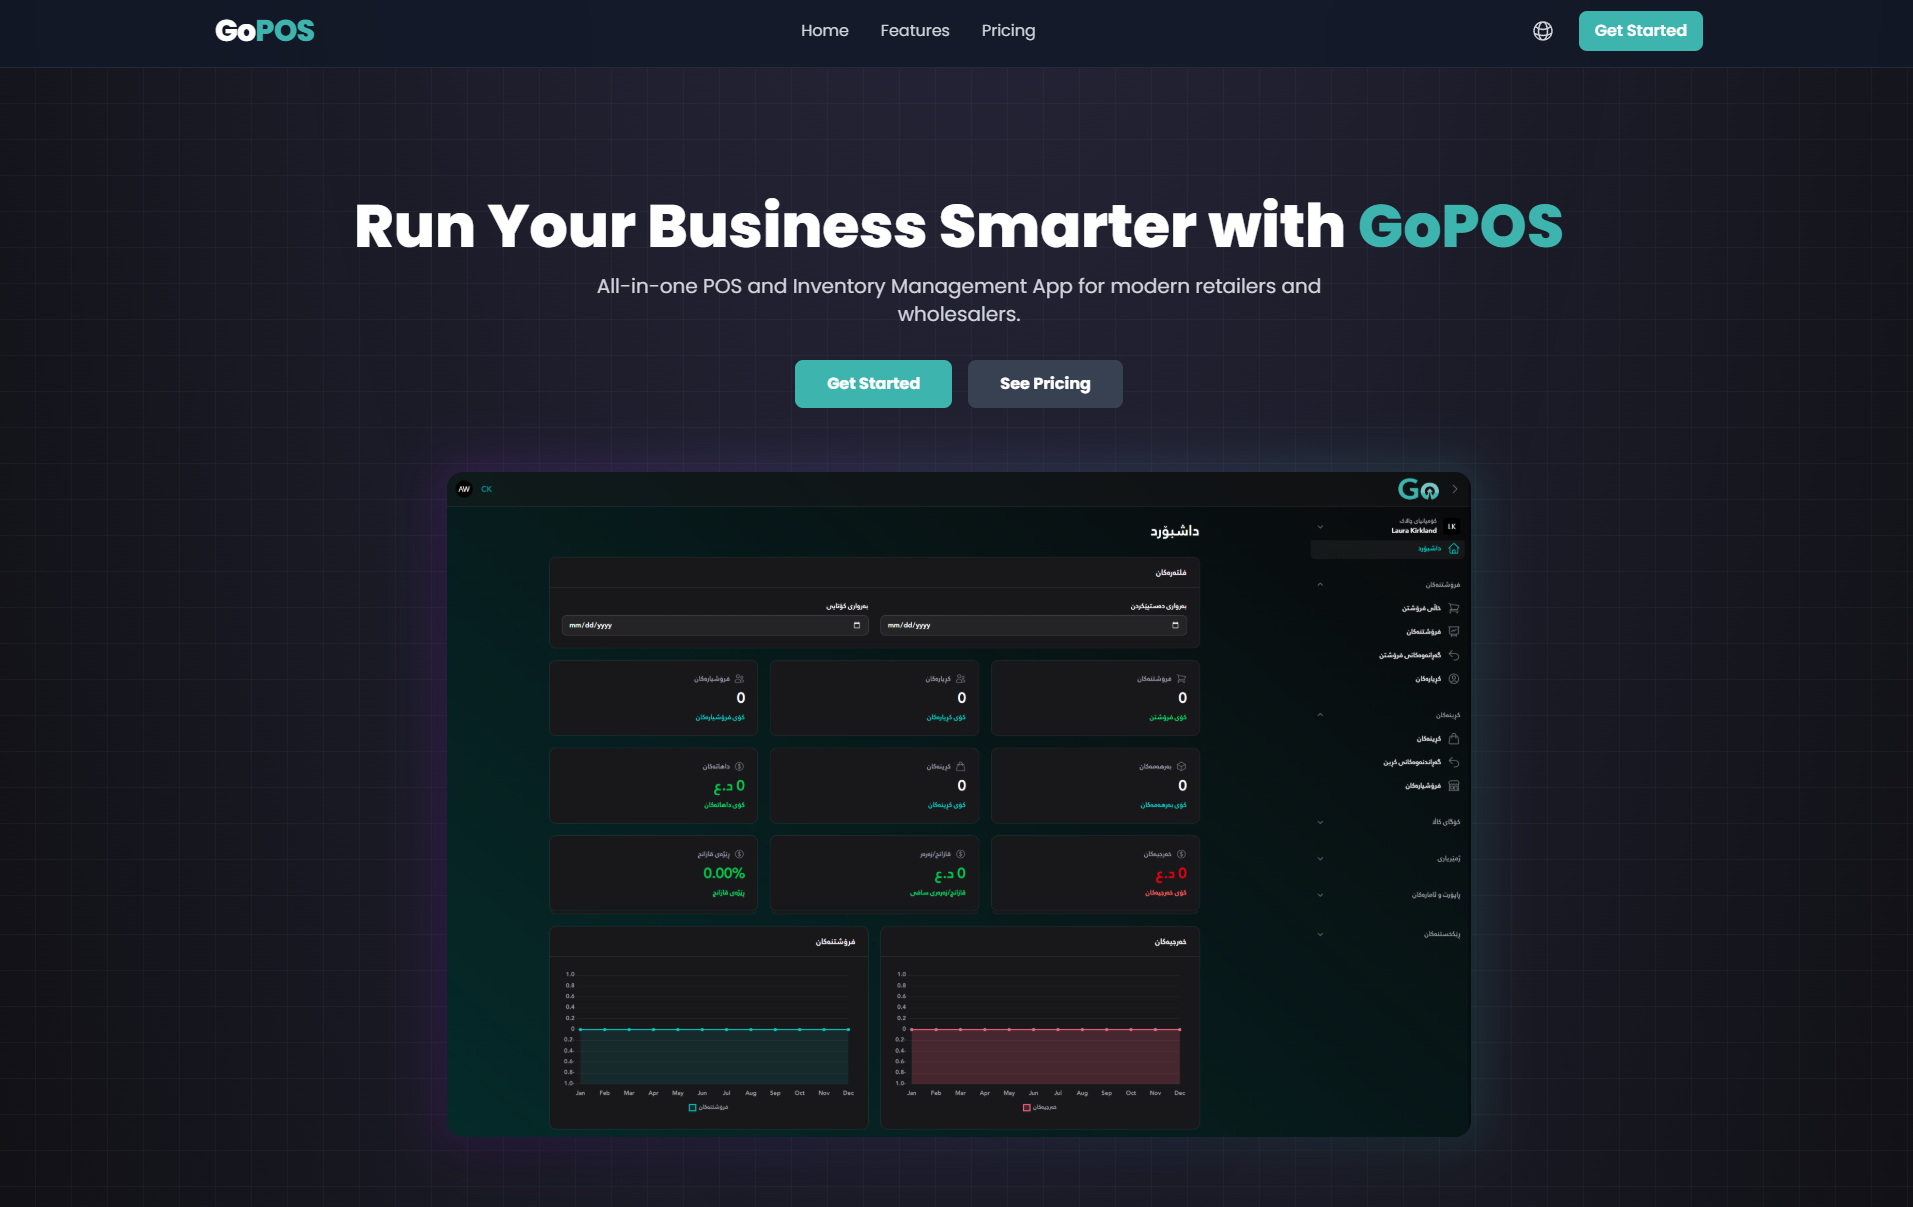Switch dashboard language to CK
Image resolution: width=1913 pixels, height=1207 pixels.
(x=487, y=489)
